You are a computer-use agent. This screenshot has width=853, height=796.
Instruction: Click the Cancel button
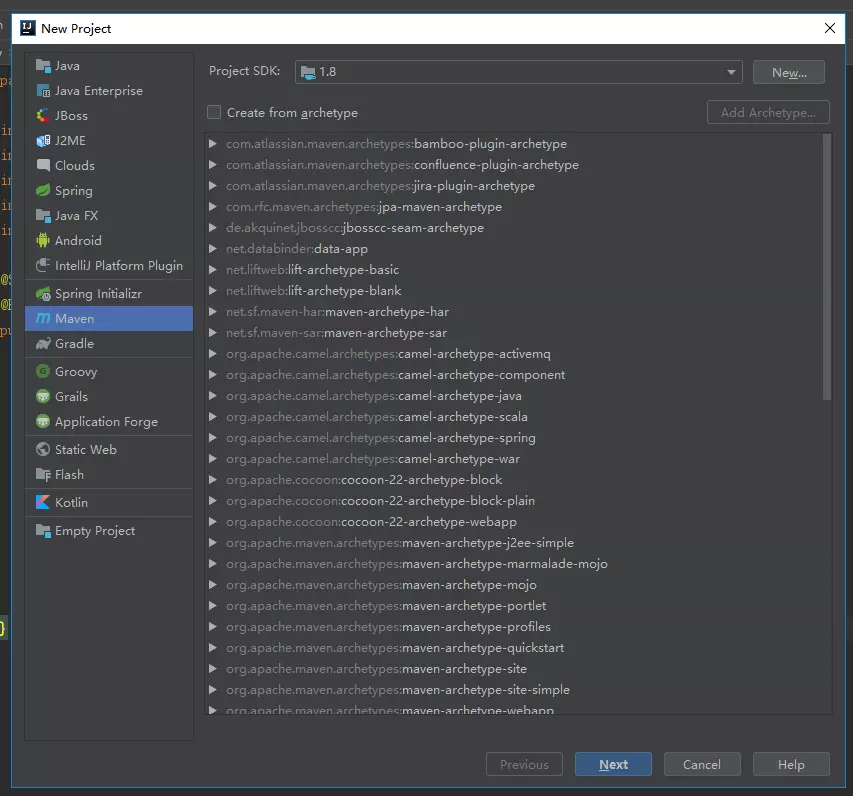(x=702, y=764)
